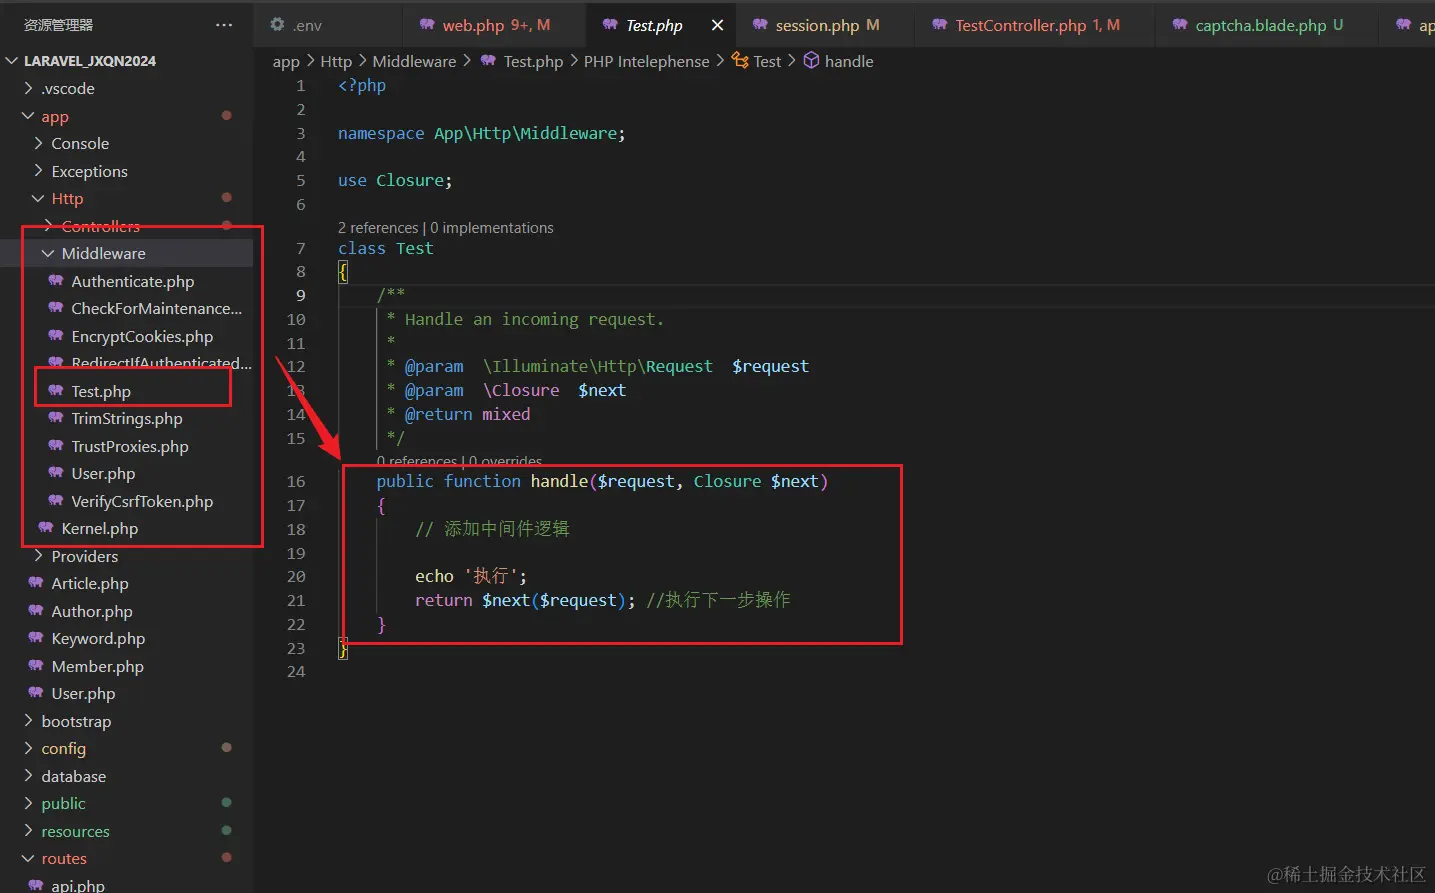
Task: Click the 'namespace App\Http\Middleware' line
Action: [481, 134]
